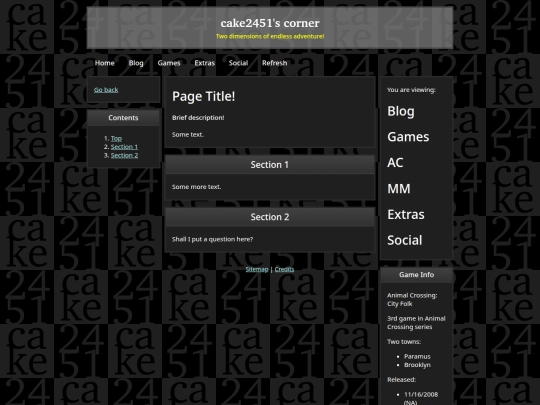
Task: Click the Section 1 header
Action: point(270,165)
